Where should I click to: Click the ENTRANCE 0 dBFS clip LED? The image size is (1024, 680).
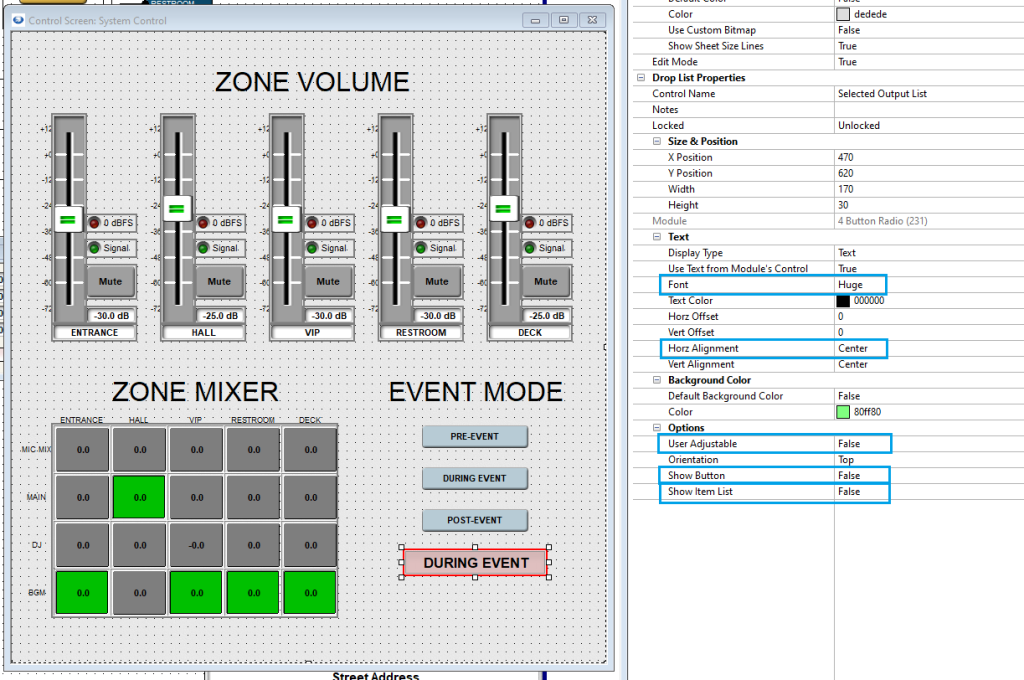(x=95, y=223)
